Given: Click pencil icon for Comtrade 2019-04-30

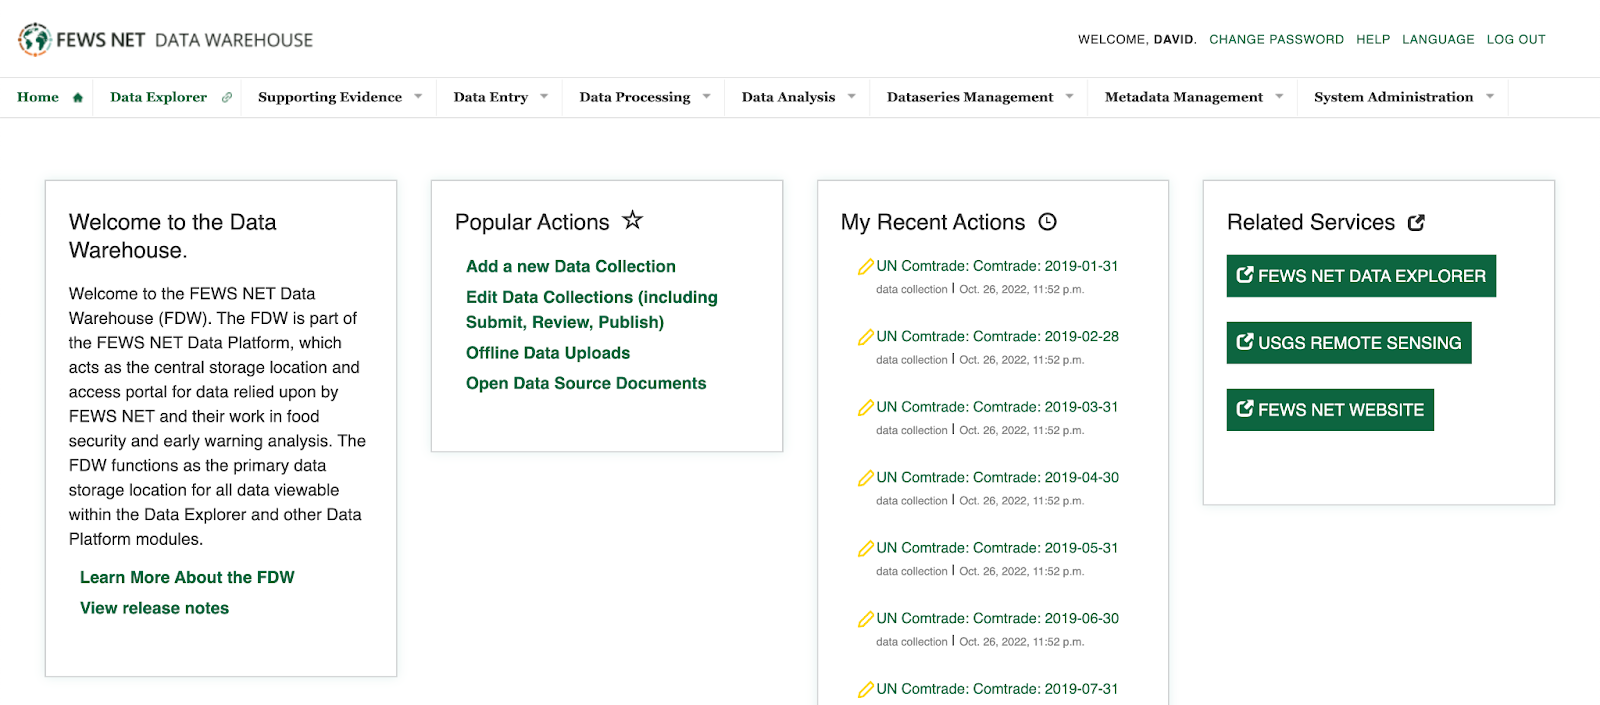Looking at the screenshot, I should (x=865, y=479).
